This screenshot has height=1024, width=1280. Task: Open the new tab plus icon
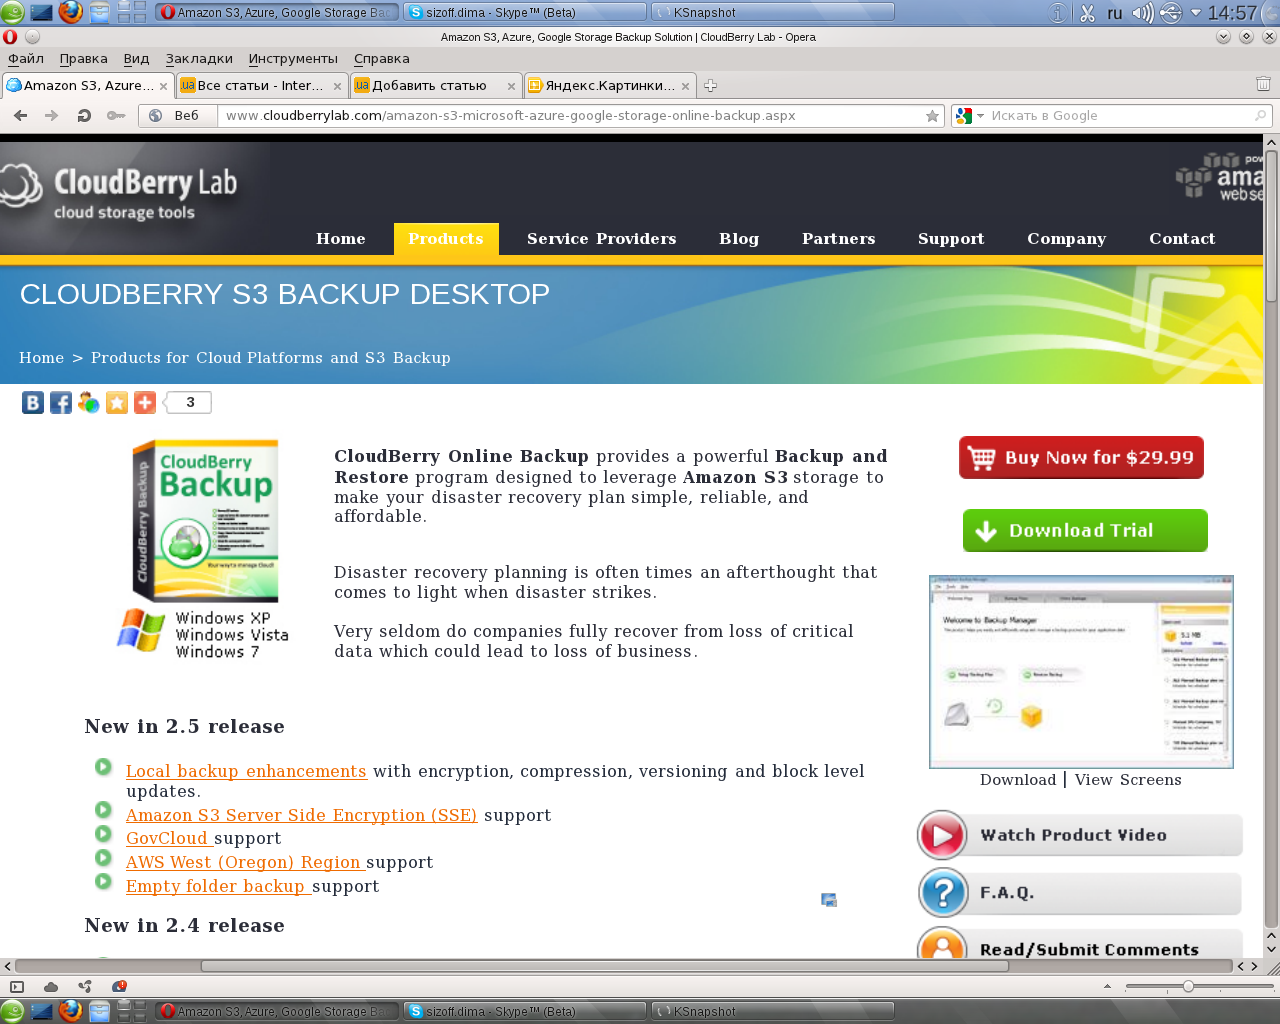(710, 86)
